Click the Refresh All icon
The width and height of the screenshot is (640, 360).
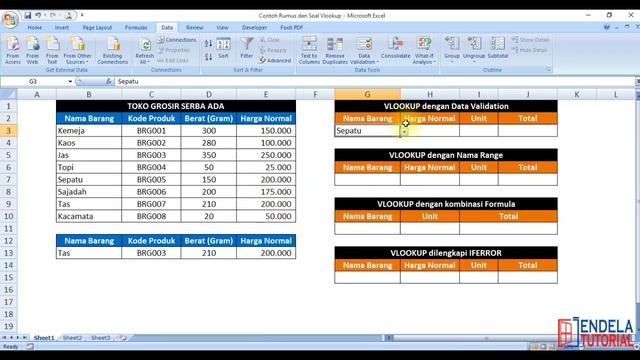tap(145, 44)
